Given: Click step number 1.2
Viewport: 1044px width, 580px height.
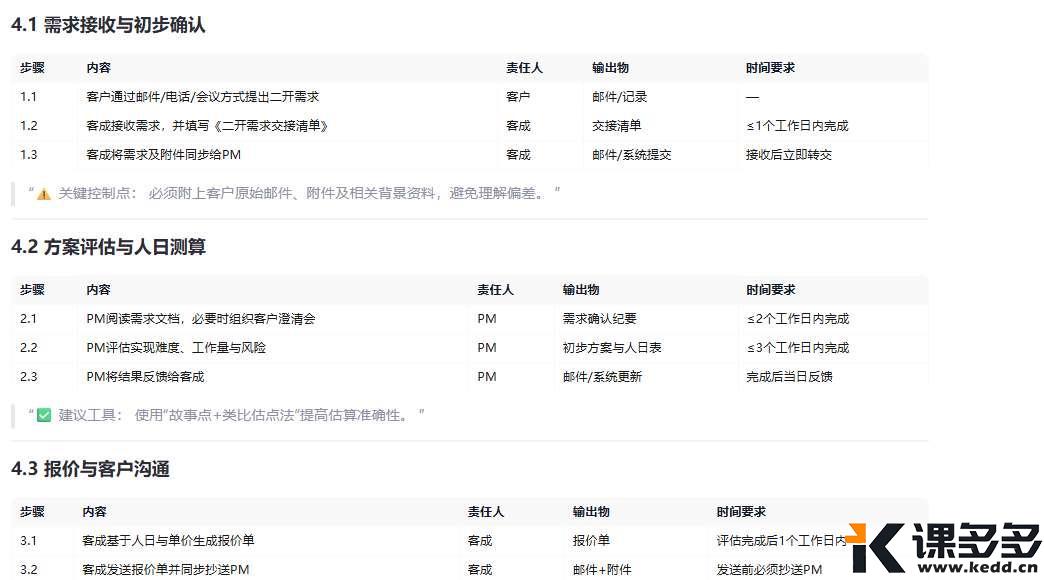Looking at the screenshot, I should (x=29, y=126).
